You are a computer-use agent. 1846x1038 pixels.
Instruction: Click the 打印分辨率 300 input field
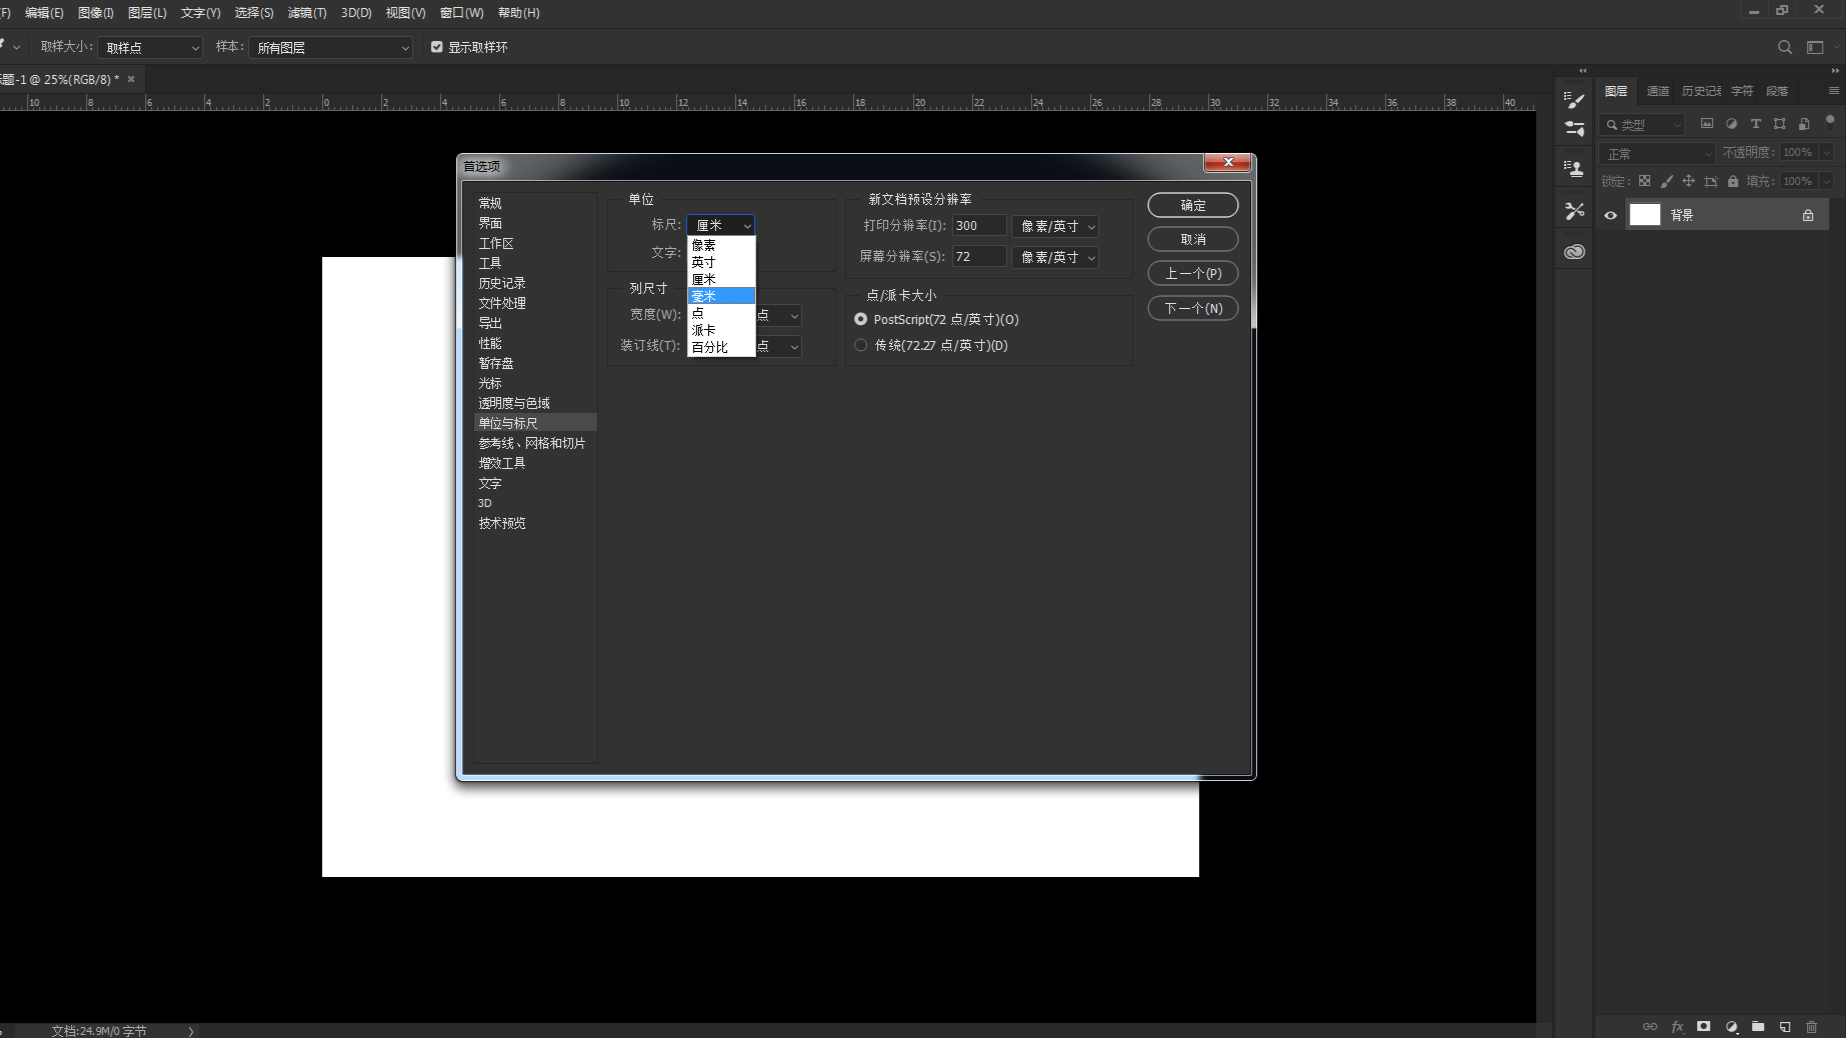click(x=979, y=226)
